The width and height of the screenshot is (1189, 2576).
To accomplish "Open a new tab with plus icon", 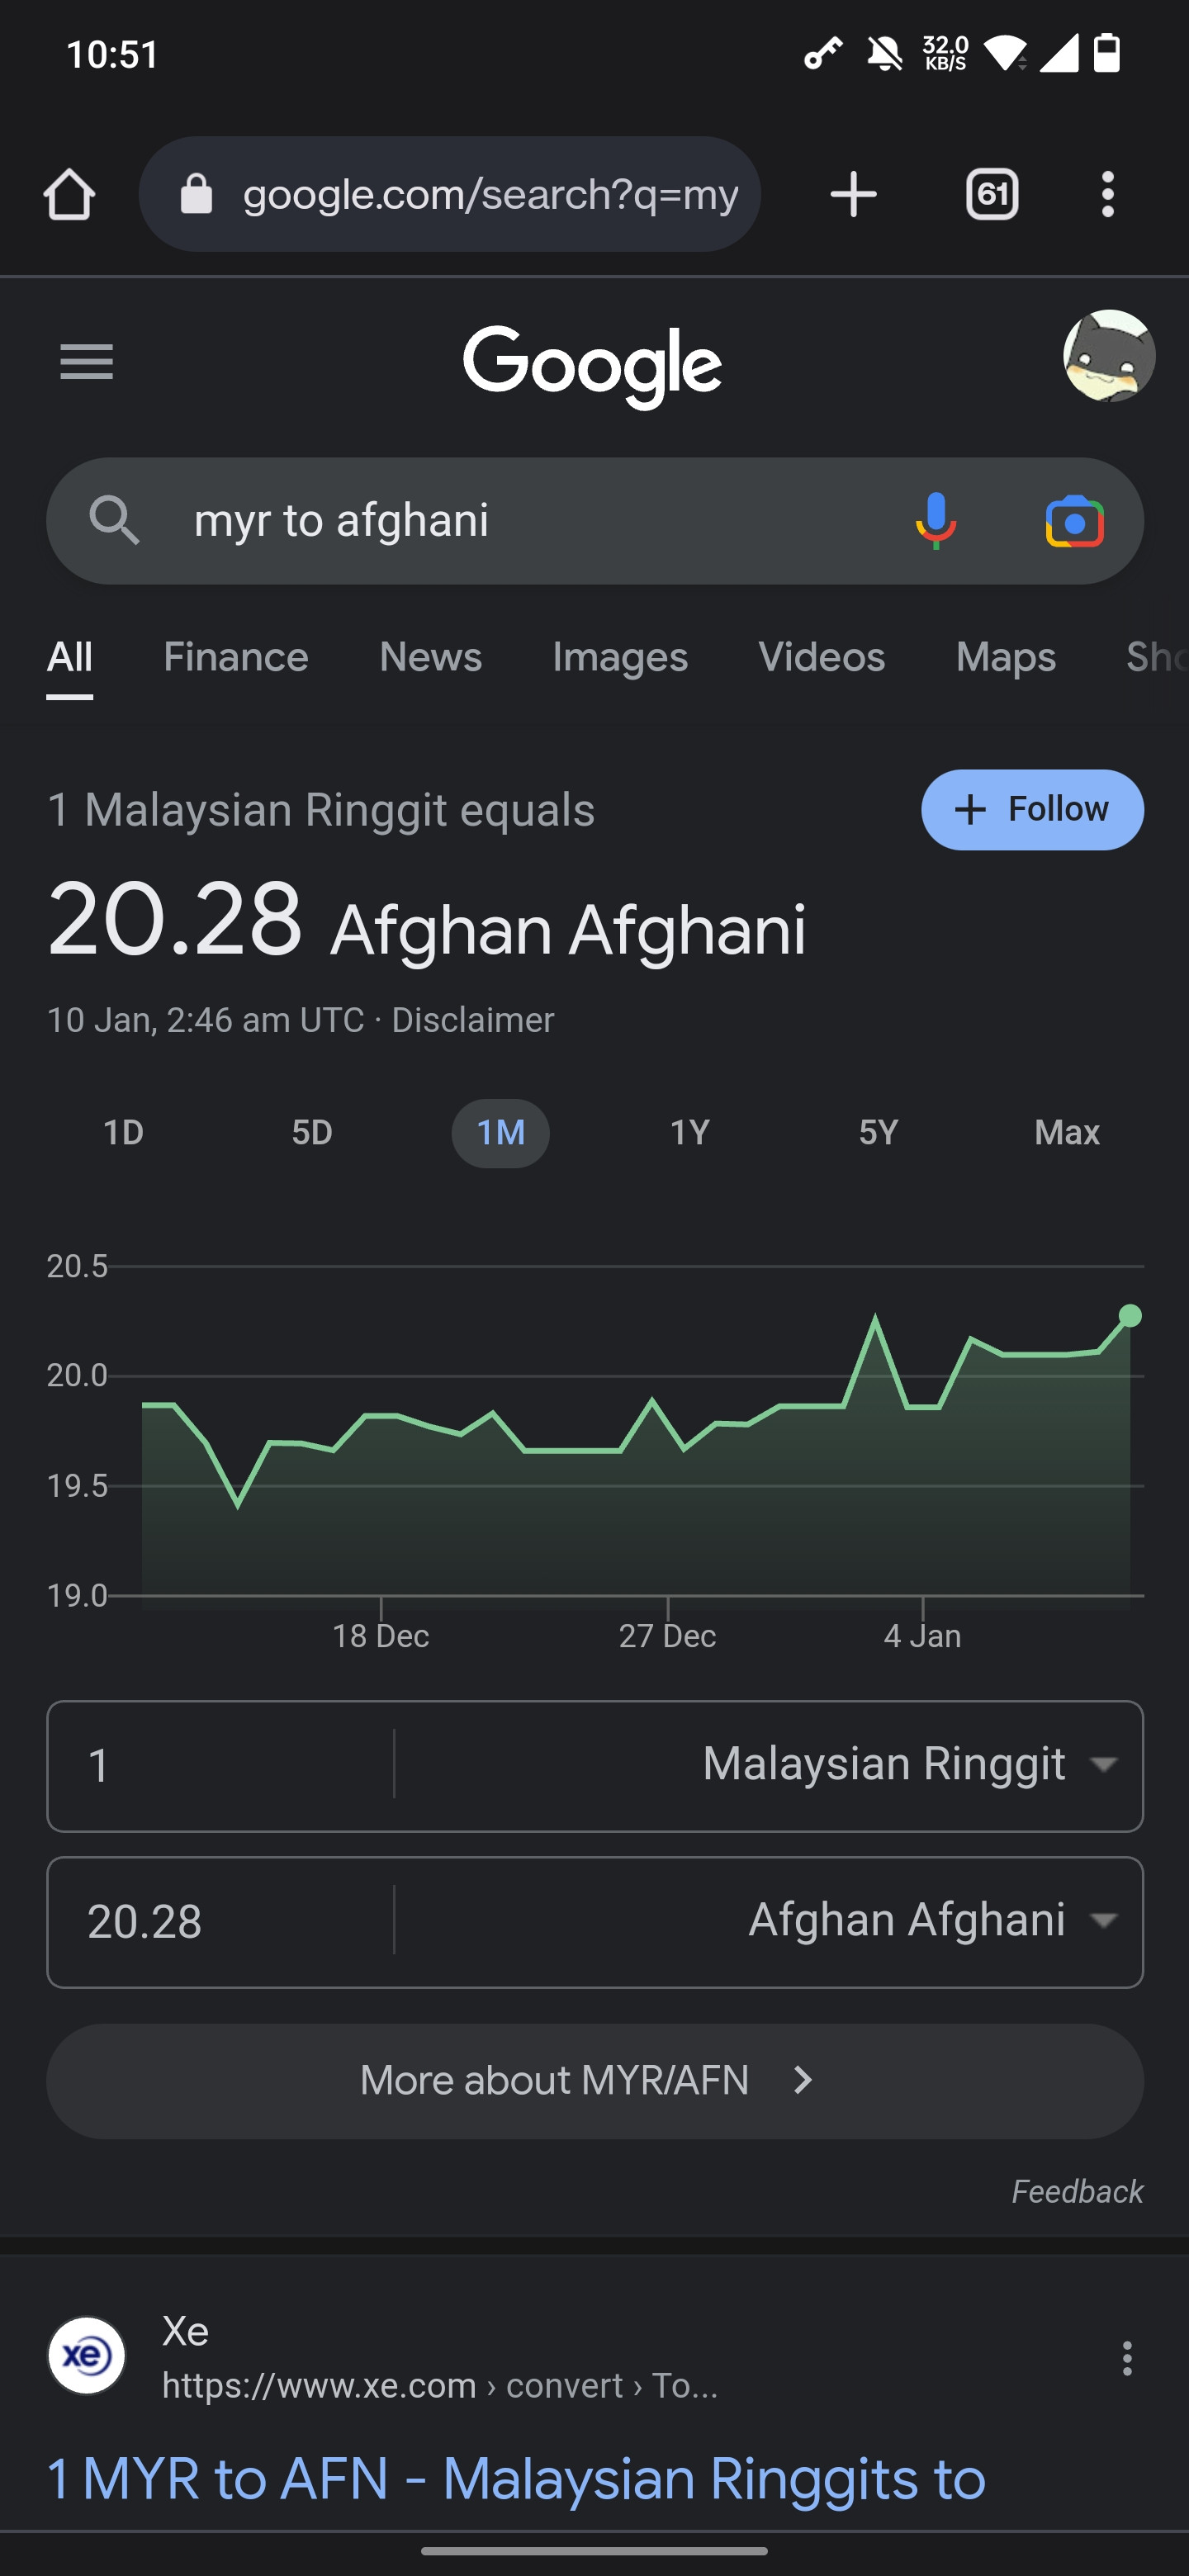I will (853, 194).
